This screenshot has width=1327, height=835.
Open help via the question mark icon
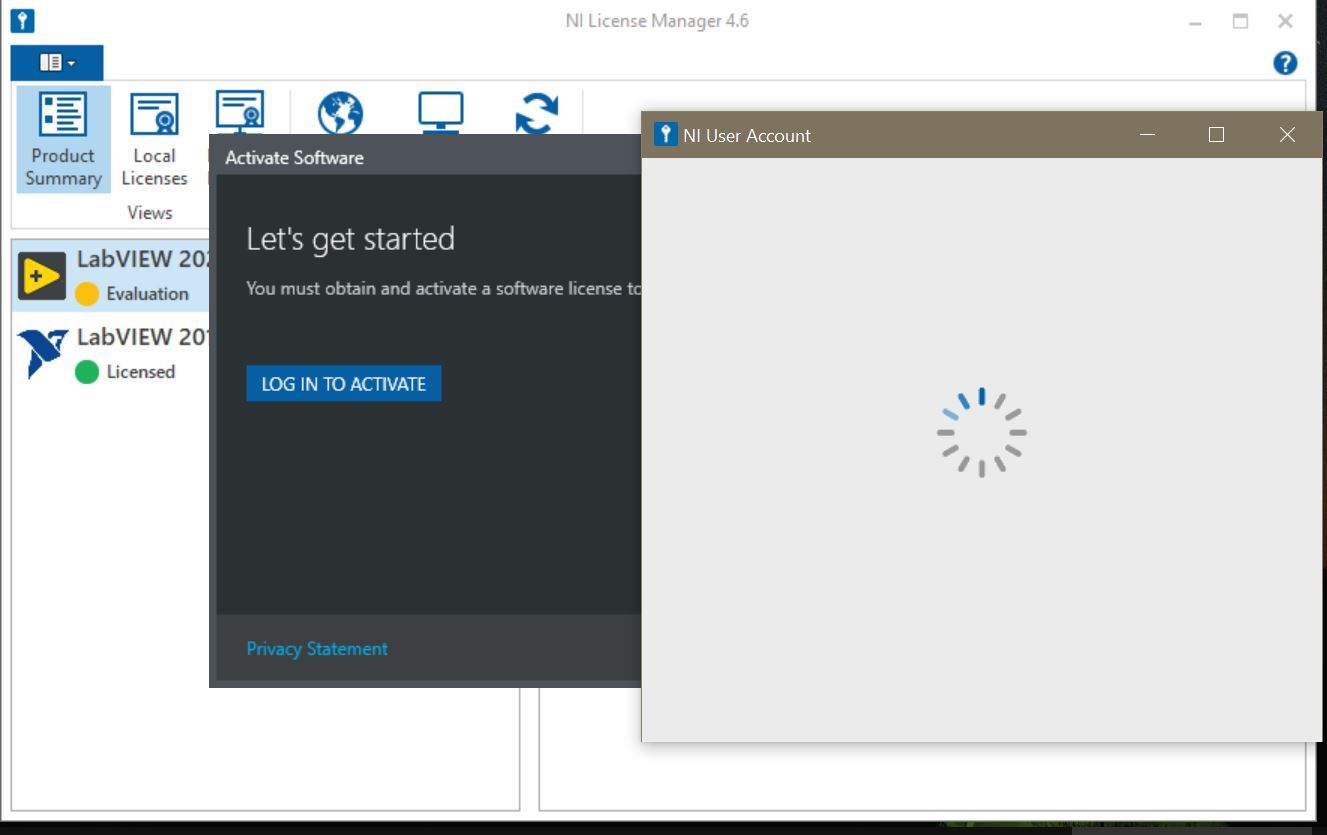click(x=1285, y=62)
